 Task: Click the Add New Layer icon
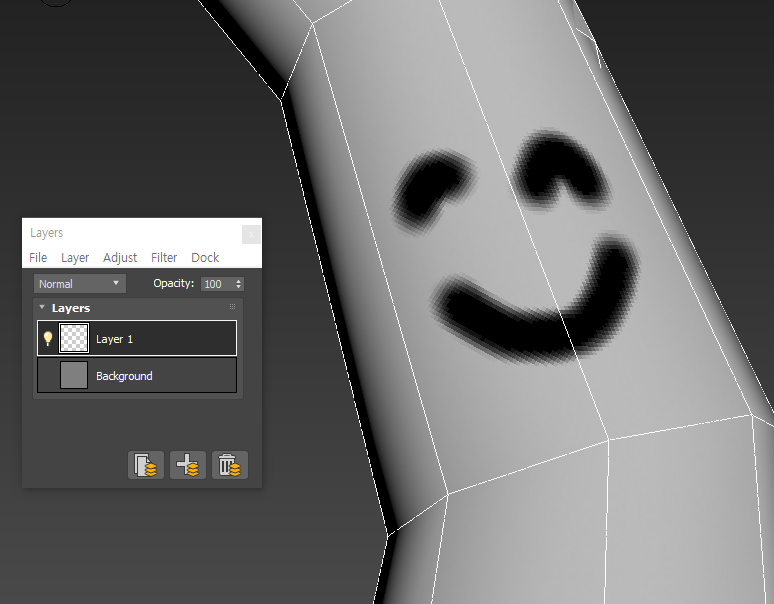[x=188, y=465]
